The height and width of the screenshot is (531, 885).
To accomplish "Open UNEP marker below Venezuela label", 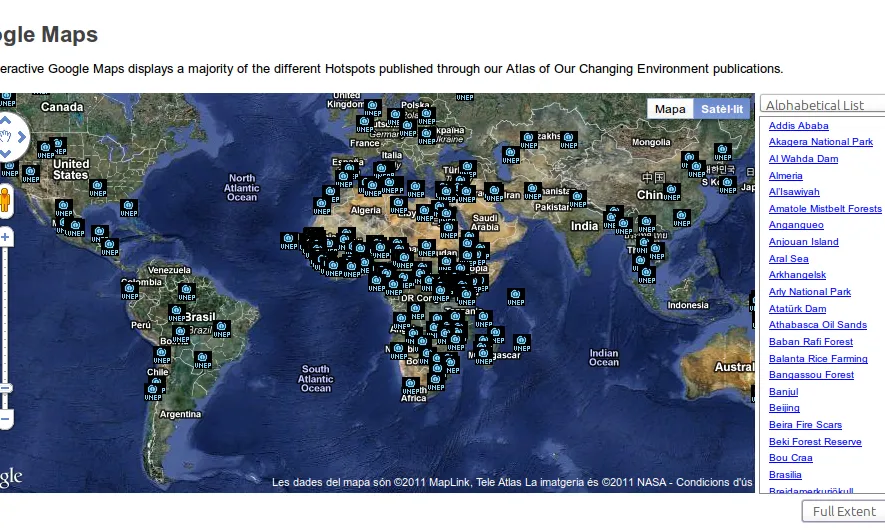I will [187, 292].
